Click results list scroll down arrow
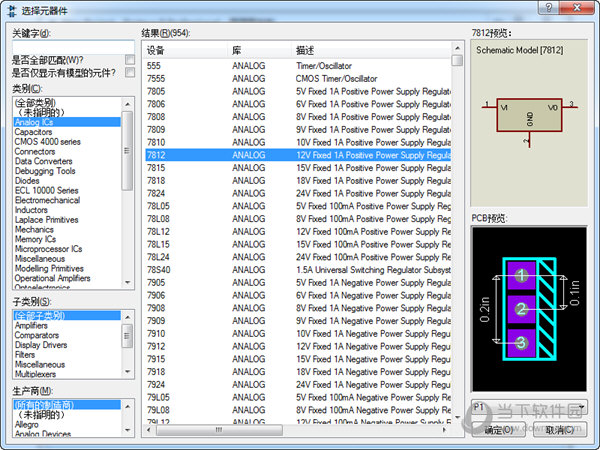600x450 pixels. 457,417
